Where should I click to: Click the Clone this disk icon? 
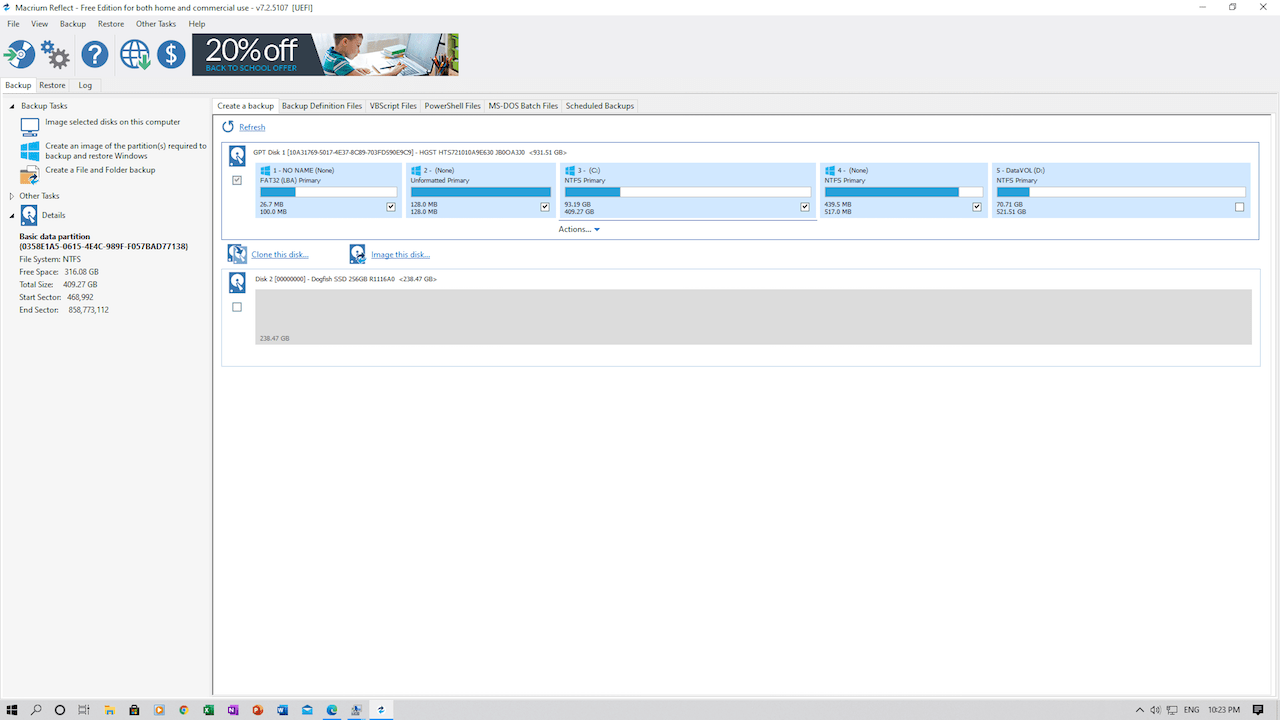point(237,255)
